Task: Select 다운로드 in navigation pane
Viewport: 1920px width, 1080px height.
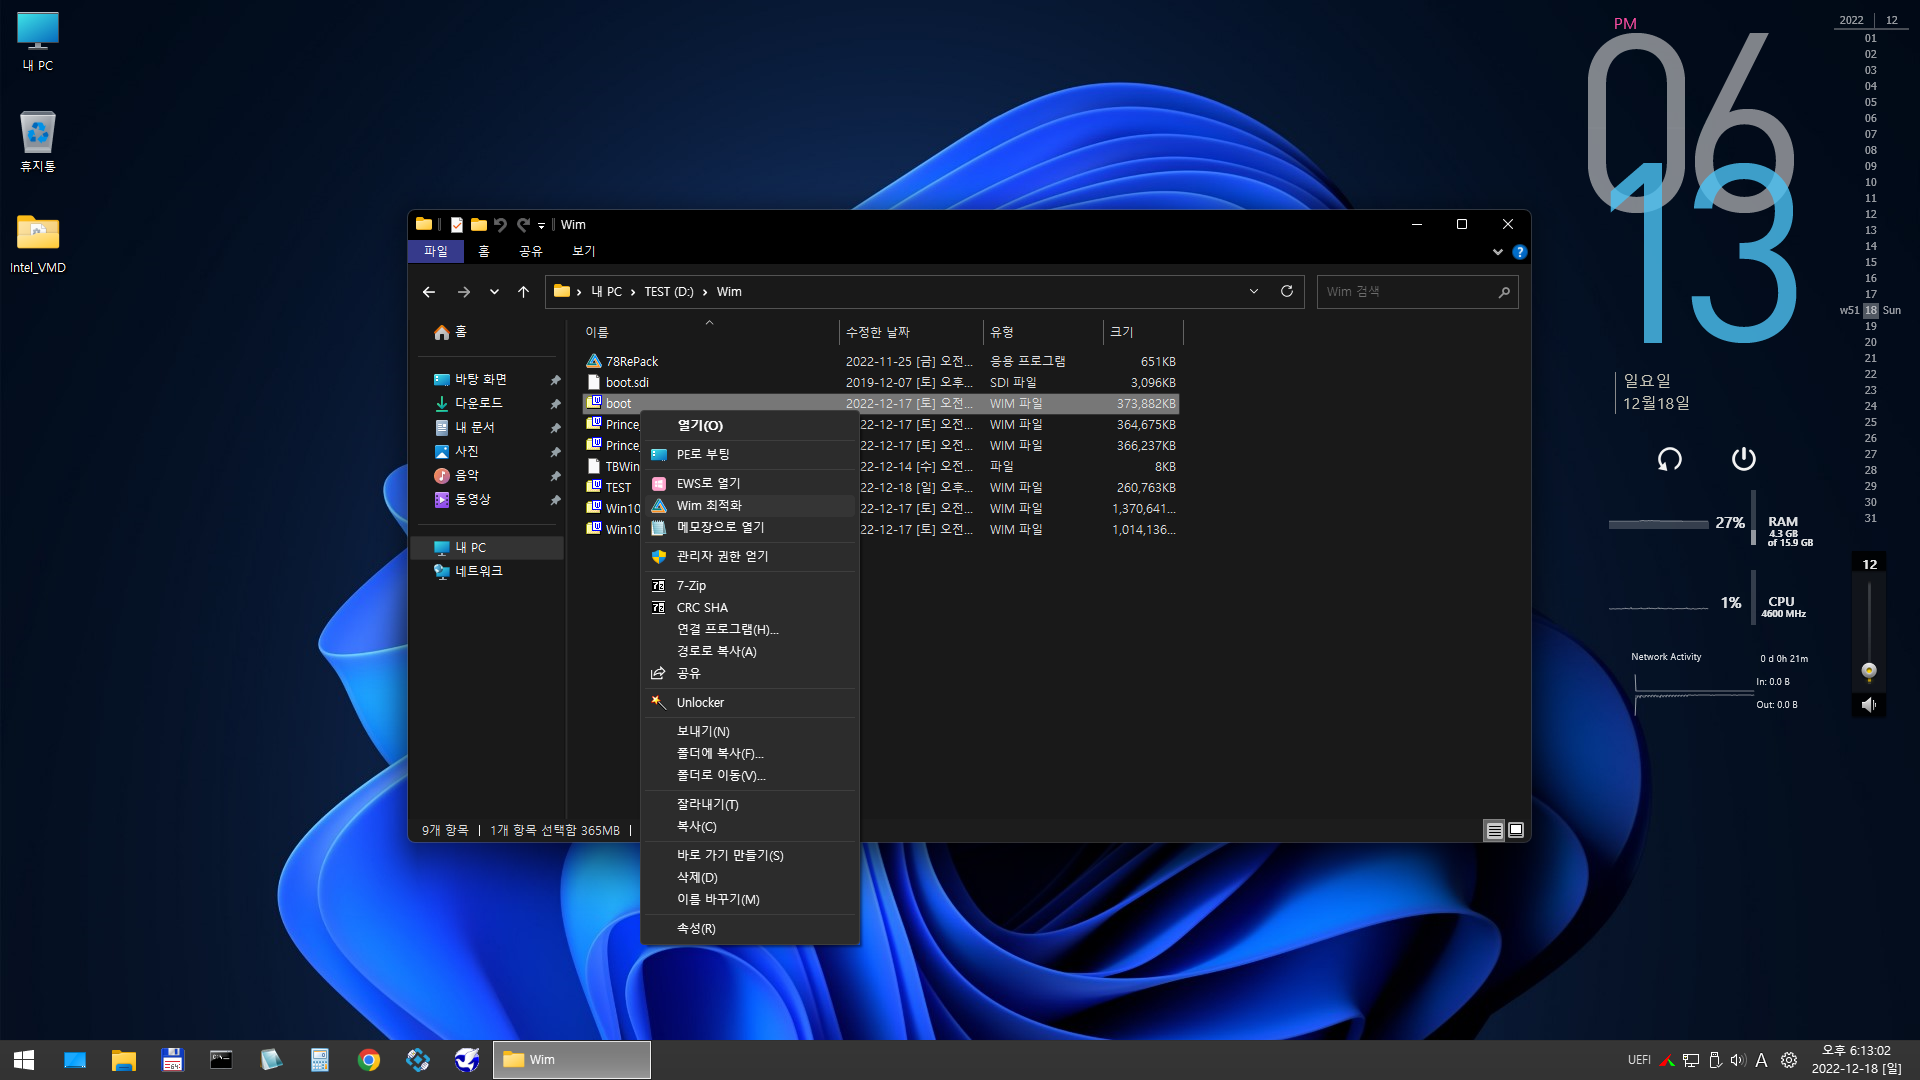Action: tap(479, 403)
